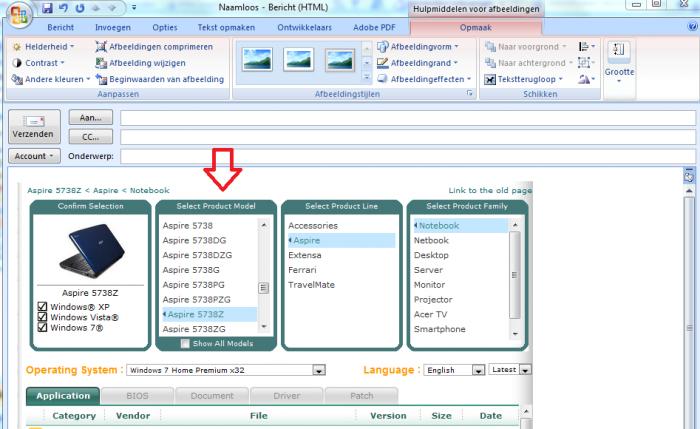Click the help question mark icon
700x429 pixels.
pos(692,27)
